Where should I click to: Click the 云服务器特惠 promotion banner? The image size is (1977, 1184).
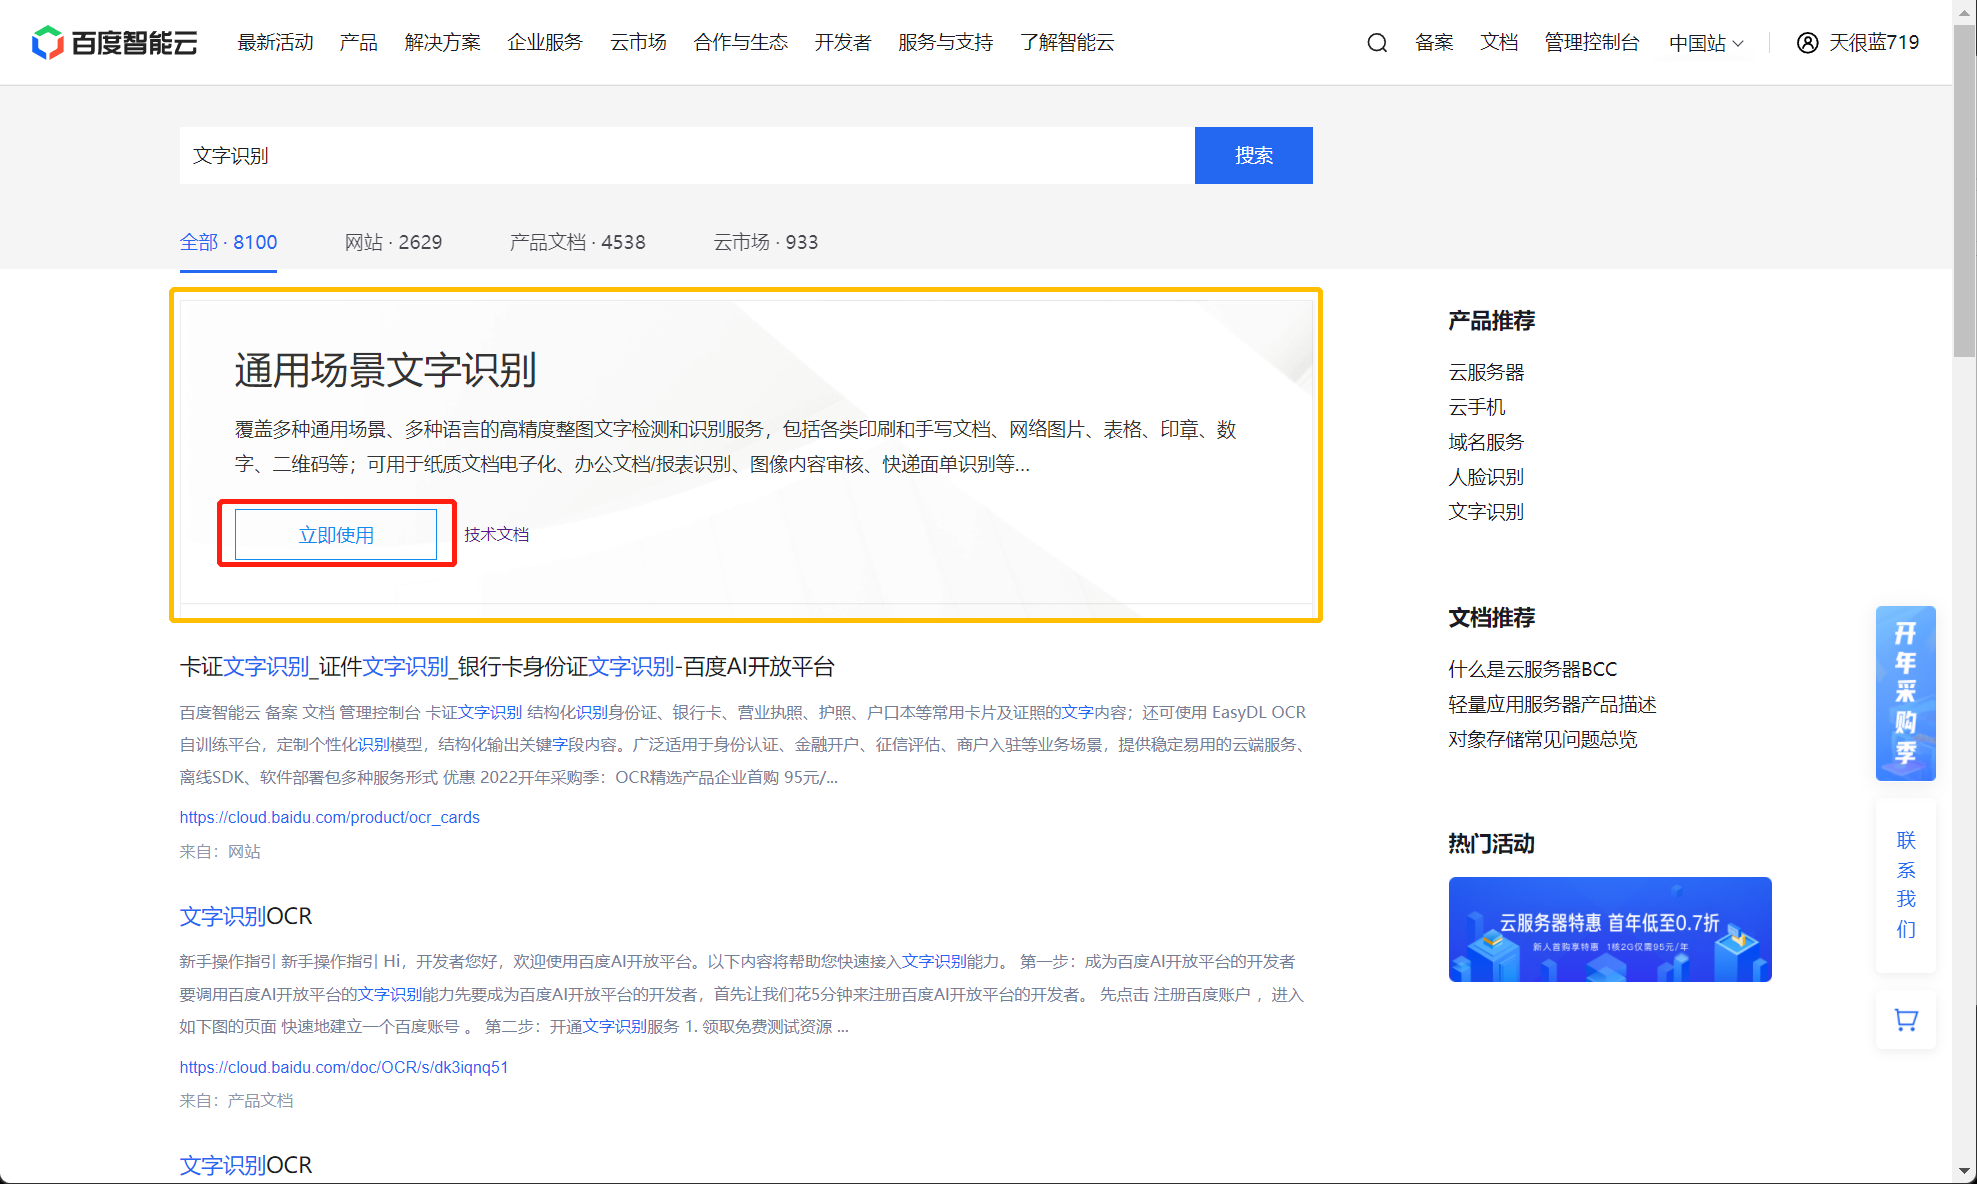click(x=1610, y=929)
